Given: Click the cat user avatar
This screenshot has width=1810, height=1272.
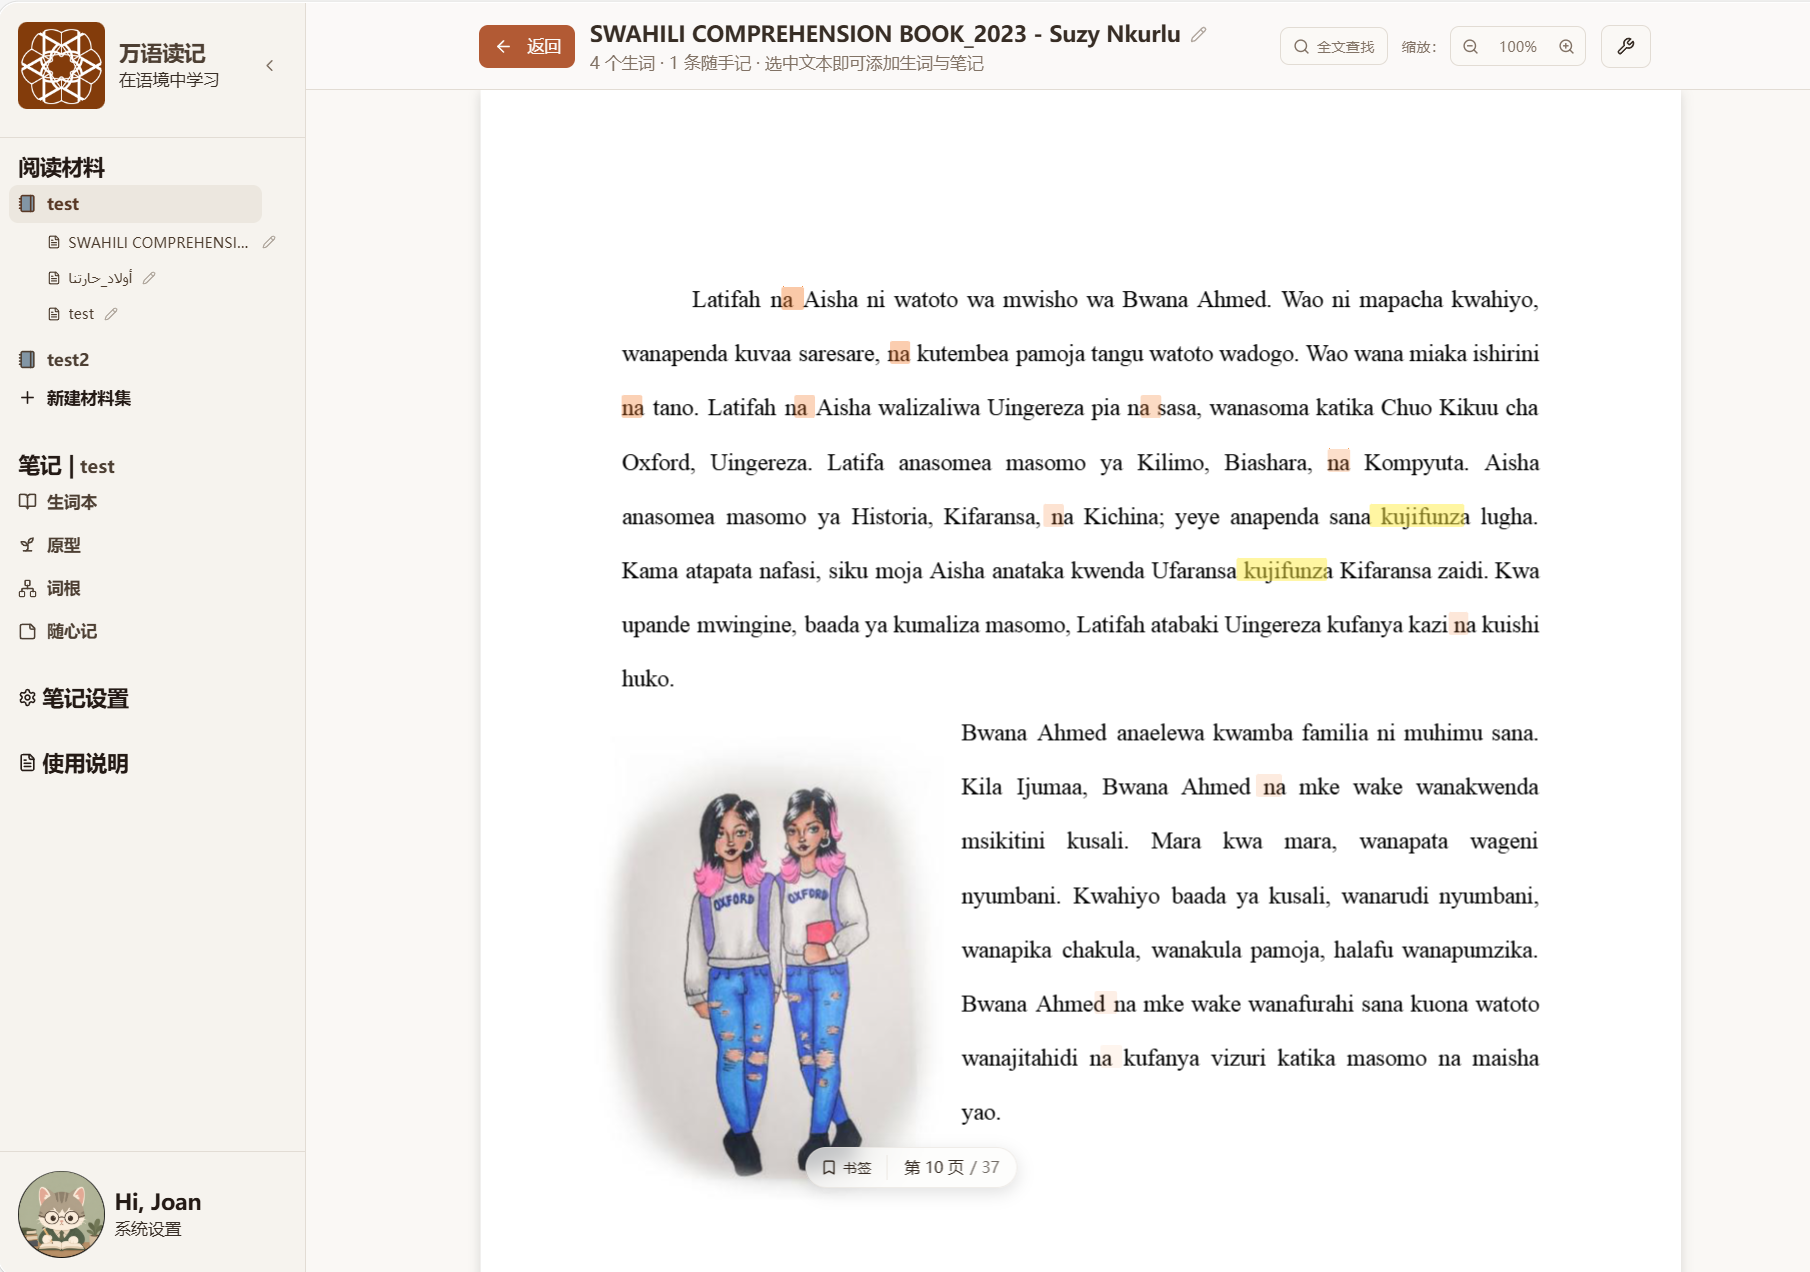Looking at the screenshot, I should [x=61, y=1214].
